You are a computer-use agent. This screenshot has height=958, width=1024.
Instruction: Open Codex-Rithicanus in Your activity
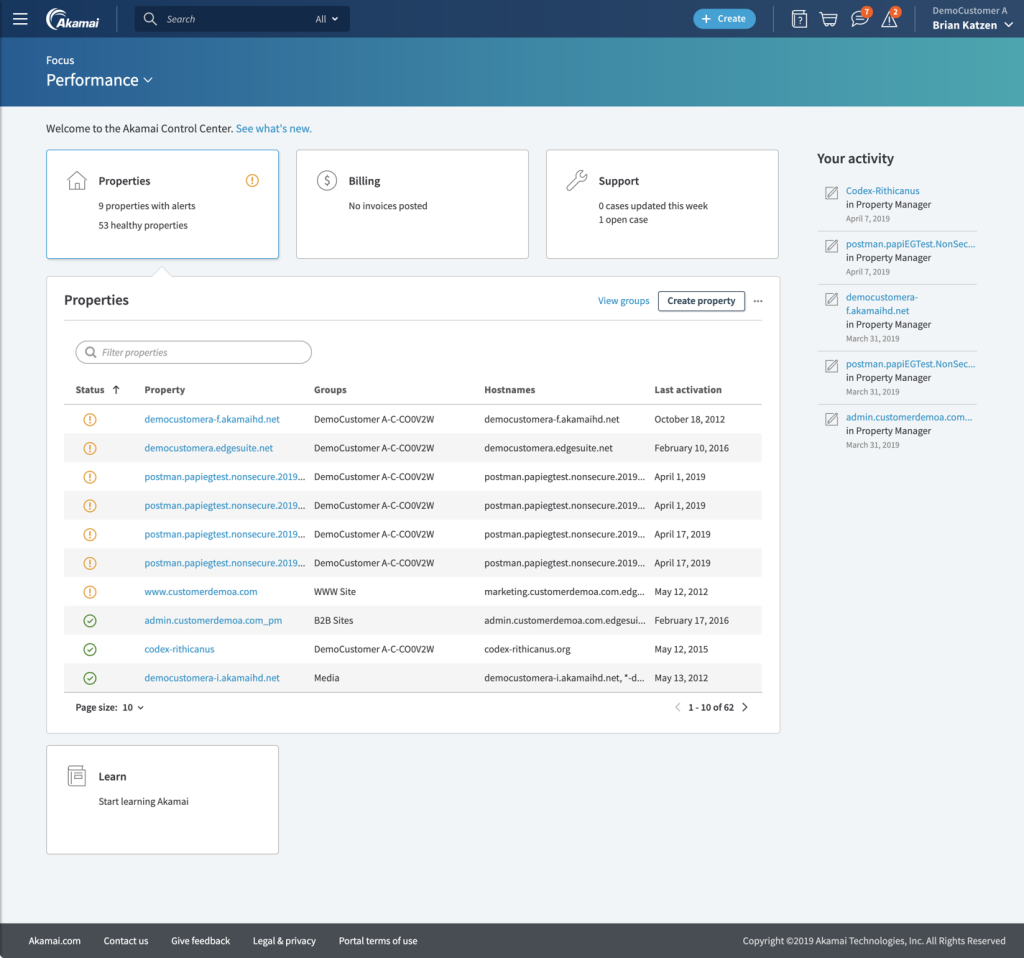point(882,191)
